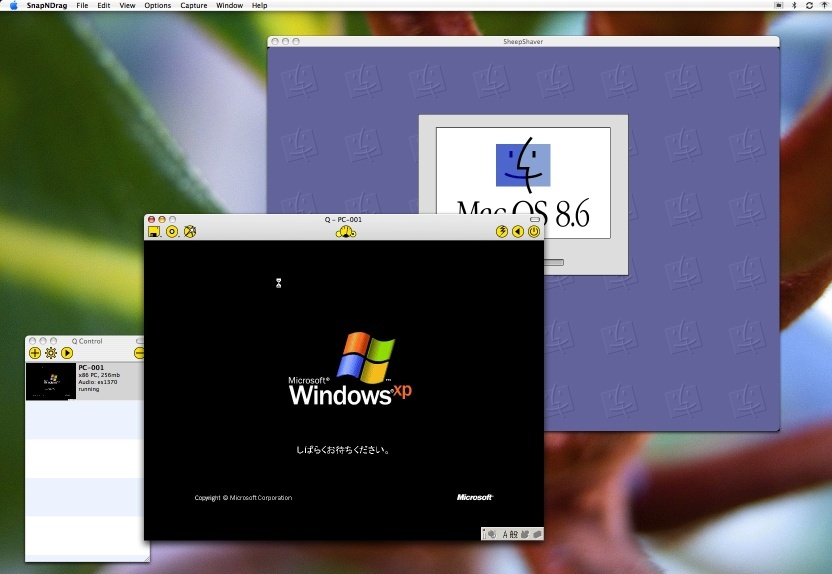Click the floppy disk icon in Q toolbar
Screen dimensions: 832x574
point(154,232)
